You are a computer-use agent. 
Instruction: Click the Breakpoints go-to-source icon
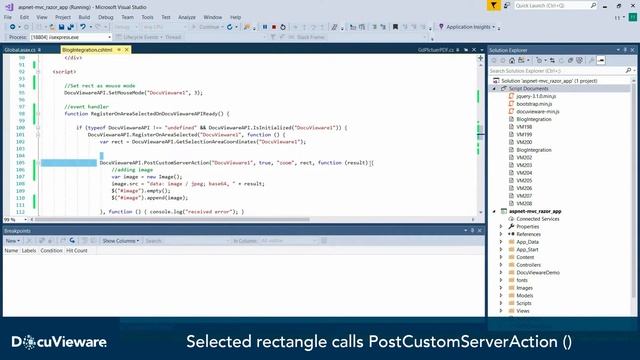(x=72, y=241)
